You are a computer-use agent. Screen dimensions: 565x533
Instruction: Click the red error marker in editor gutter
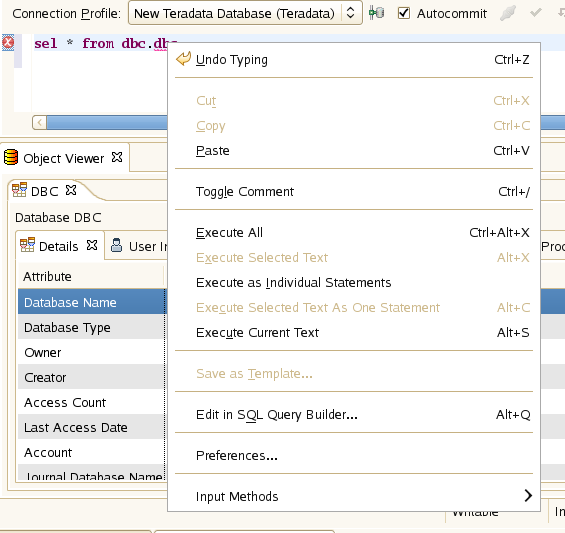coord(8,43)
